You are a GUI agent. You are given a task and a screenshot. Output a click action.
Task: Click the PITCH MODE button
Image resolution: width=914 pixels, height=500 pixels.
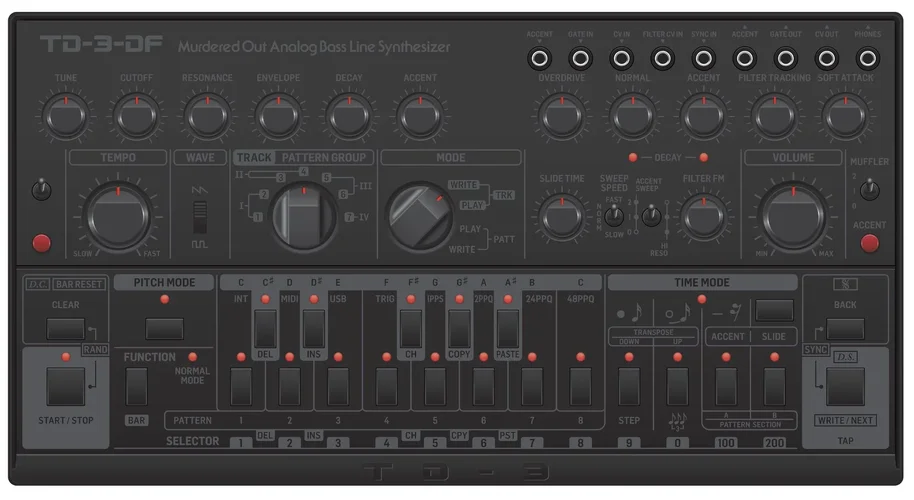164,329
